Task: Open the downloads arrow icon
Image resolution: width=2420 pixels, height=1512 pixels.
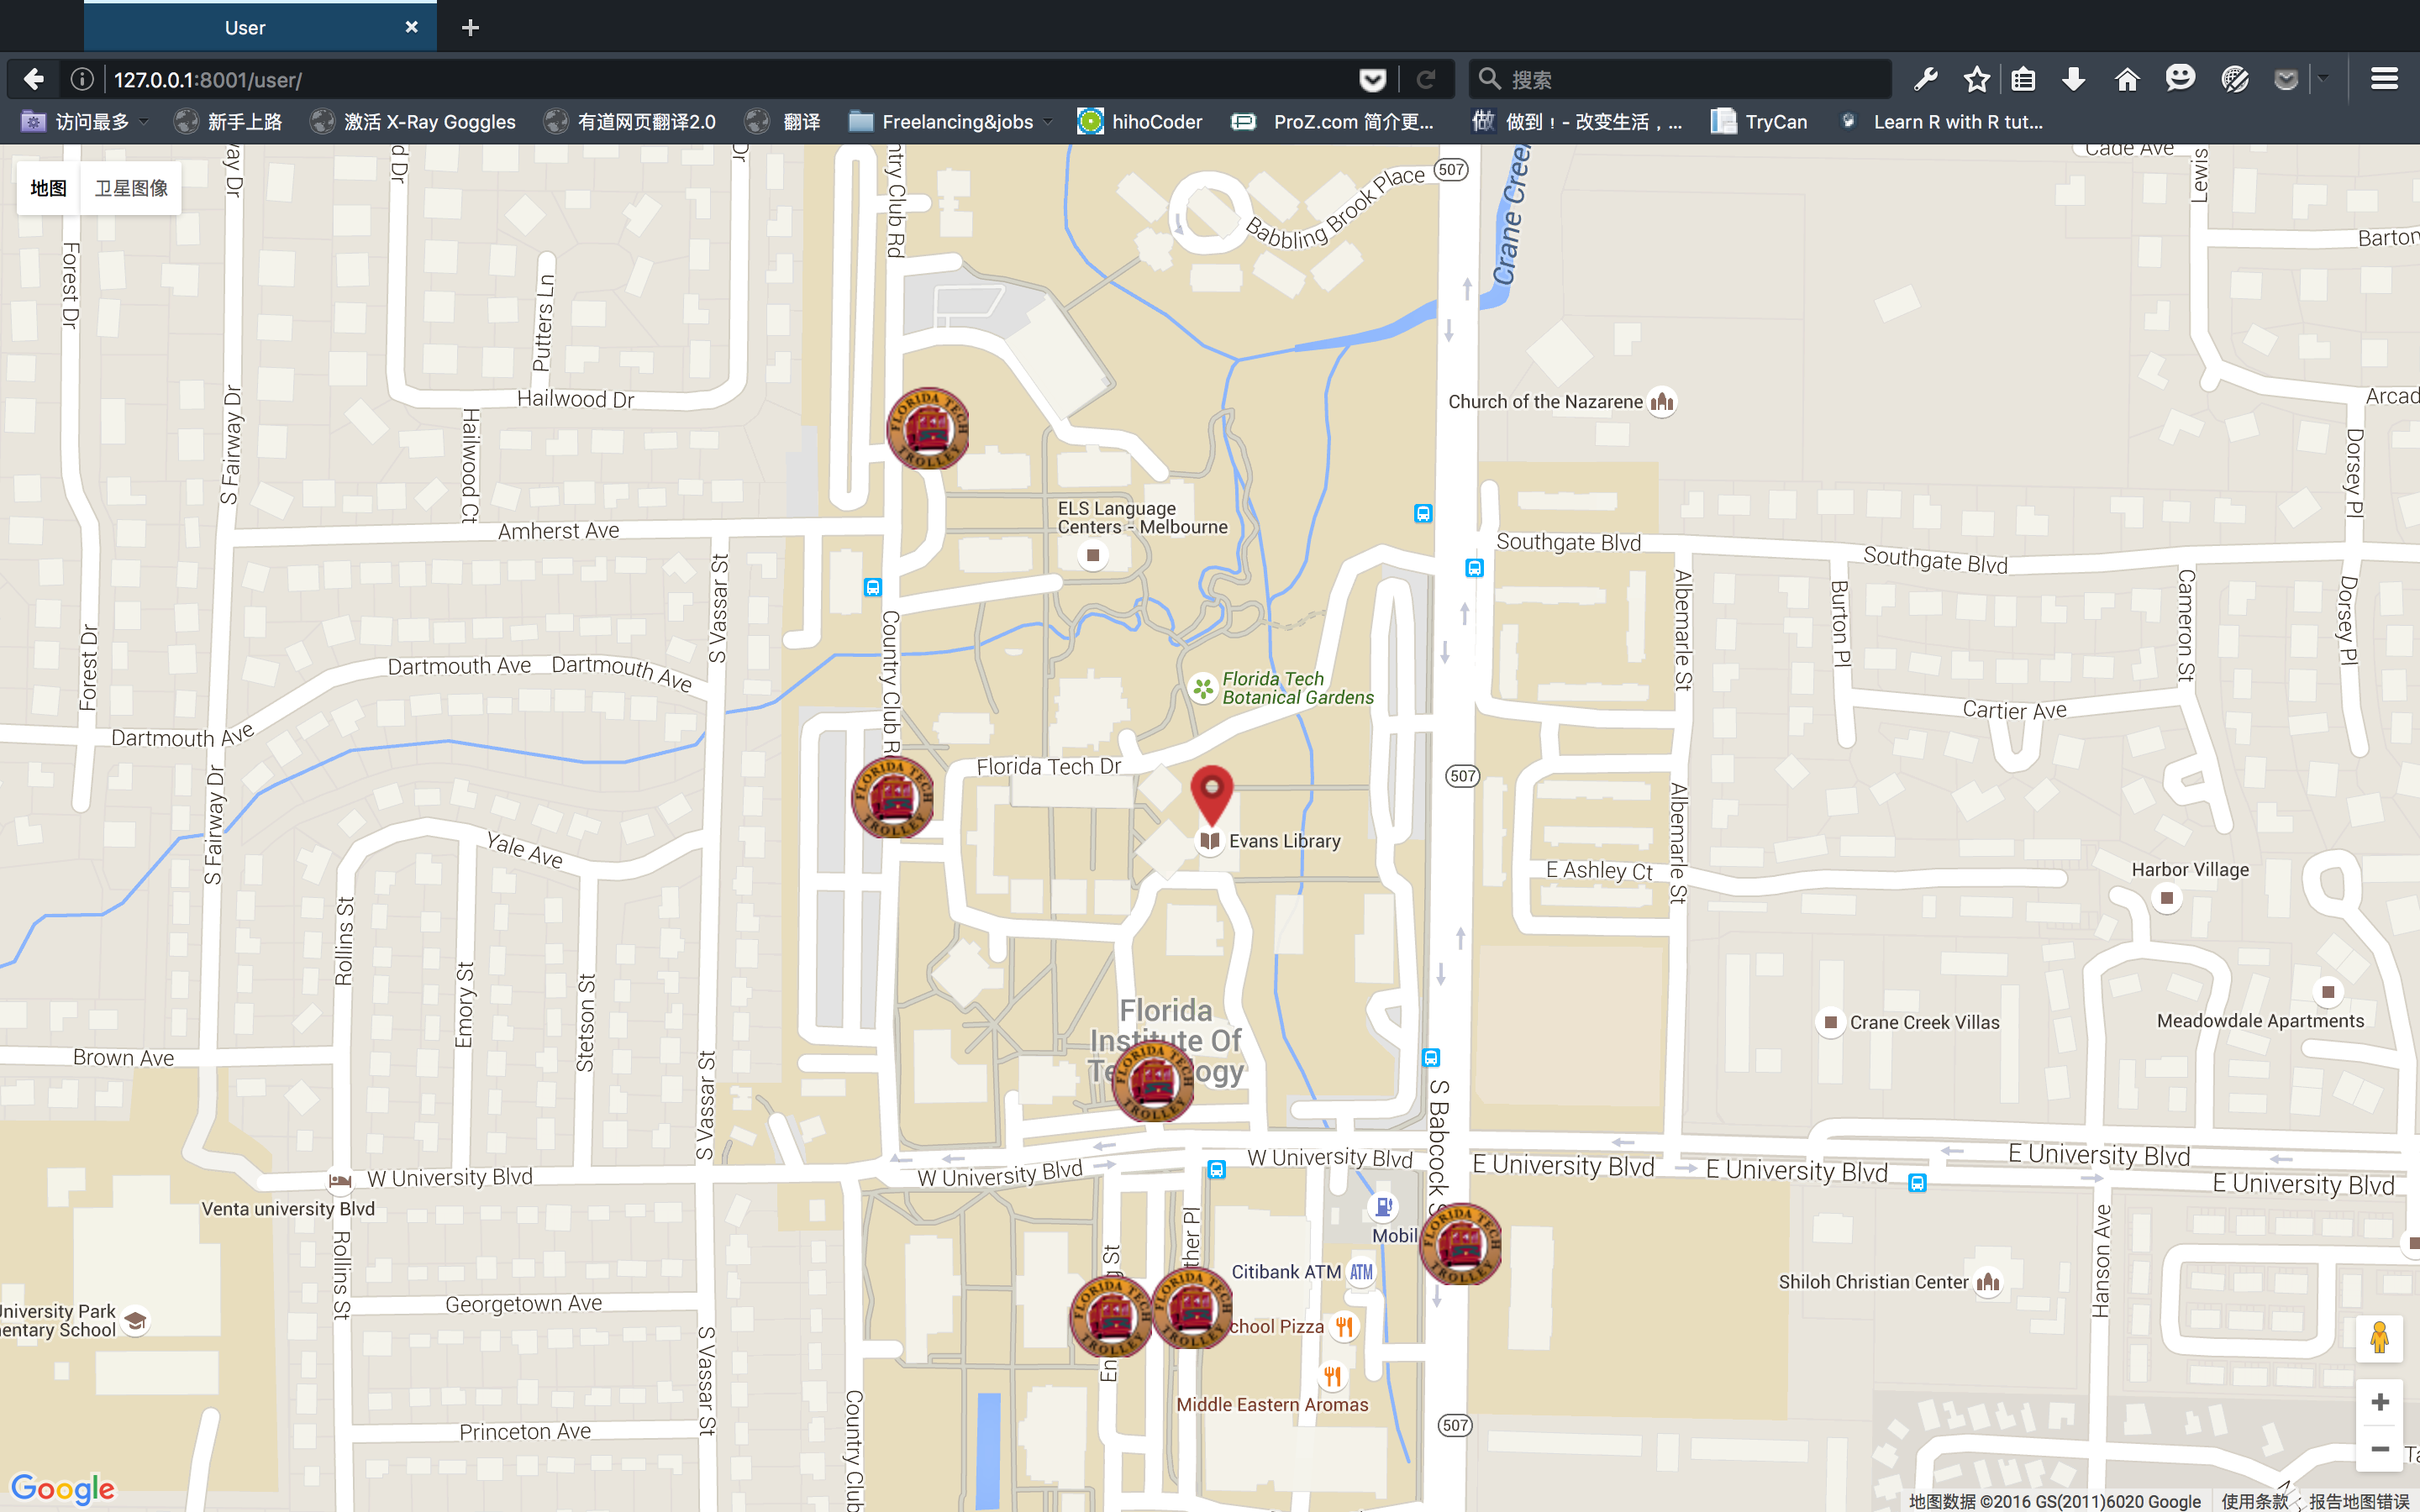Action: [x=2074, y=79]
